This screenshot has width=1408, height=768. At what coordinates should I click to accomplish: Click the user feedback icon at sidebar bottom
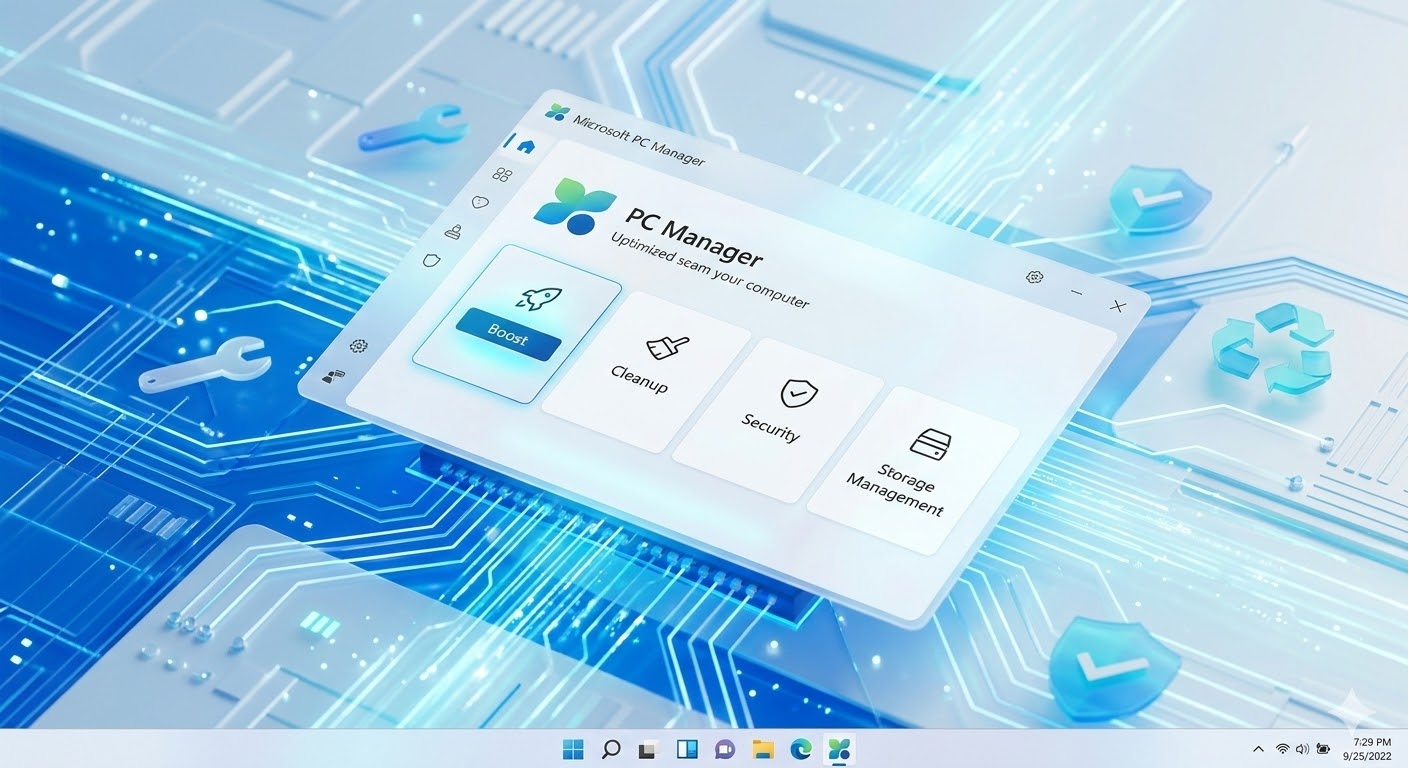(x=333, y=375)
